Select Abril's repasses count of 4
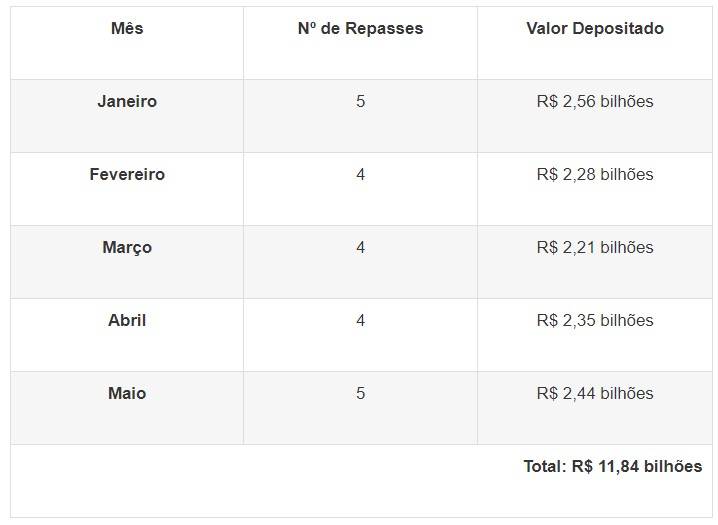The image size is (718, 525). 360,321
